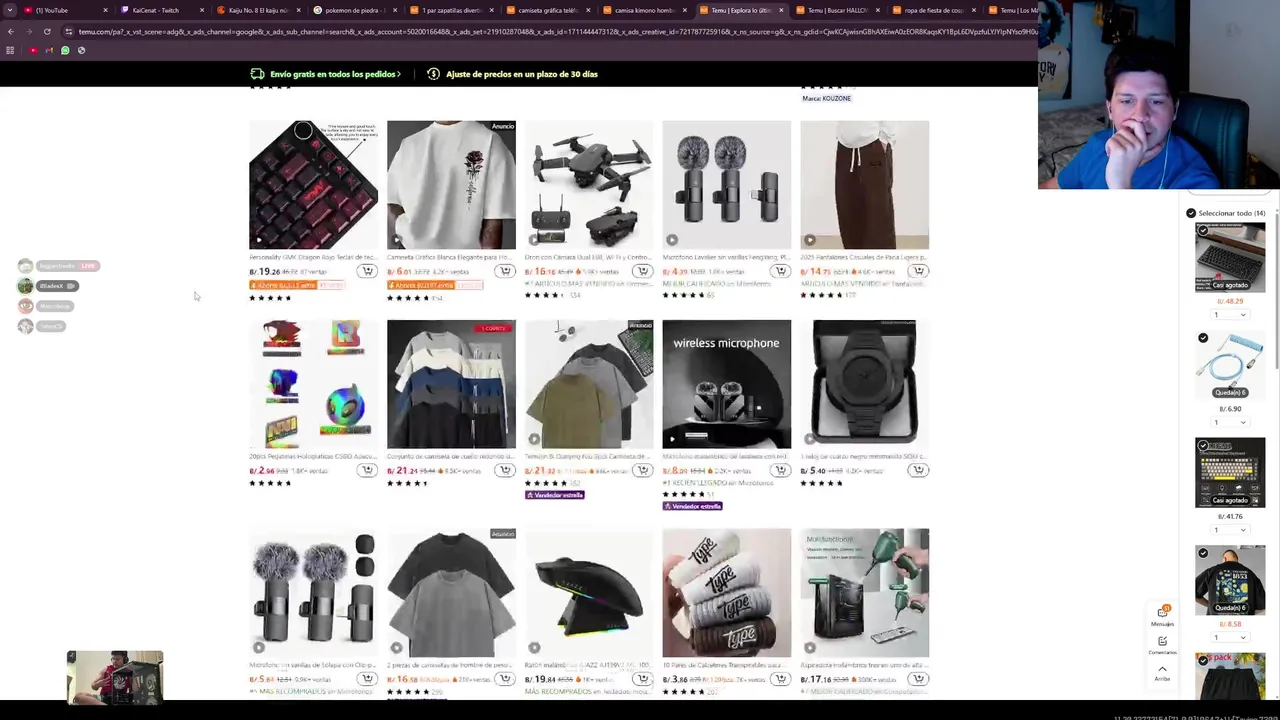
Task: Add the white graphic t-shirt to cart
Action: (505, 271)
